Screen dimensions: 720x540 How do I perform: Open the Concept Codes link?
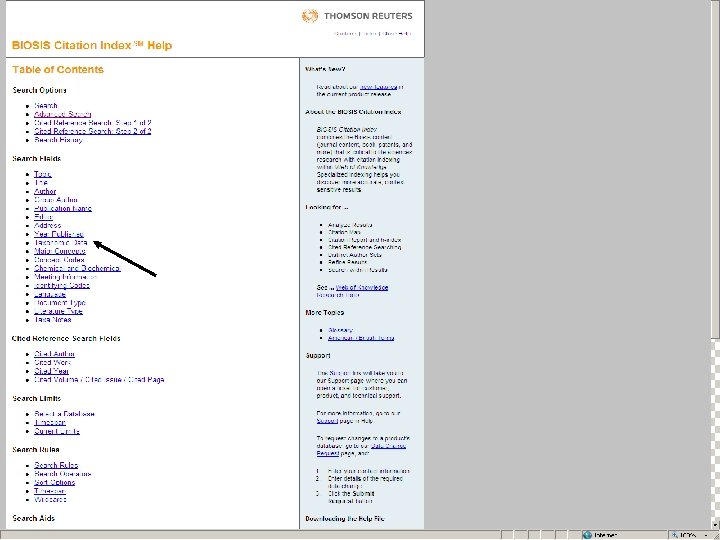point(59,260)
